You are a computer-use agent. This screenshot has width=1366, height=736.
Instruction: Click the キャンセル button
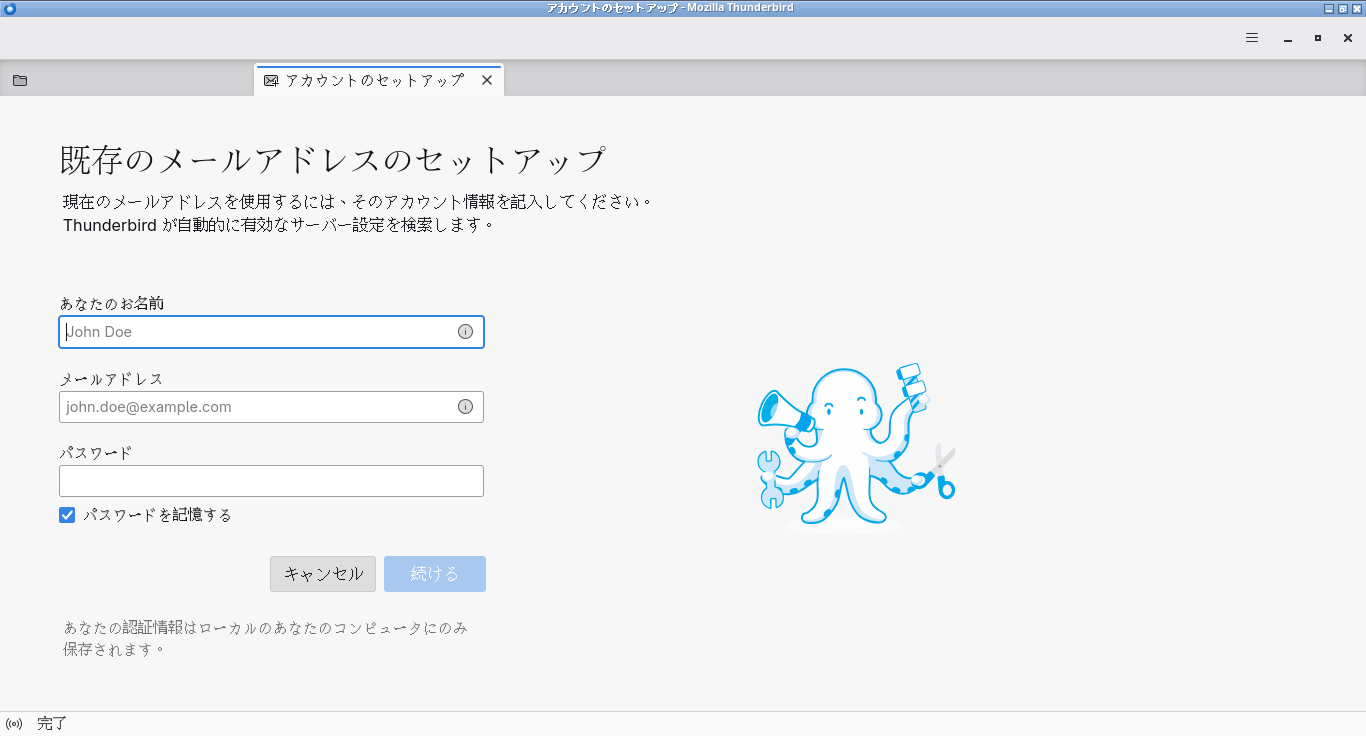pos(323,574)
